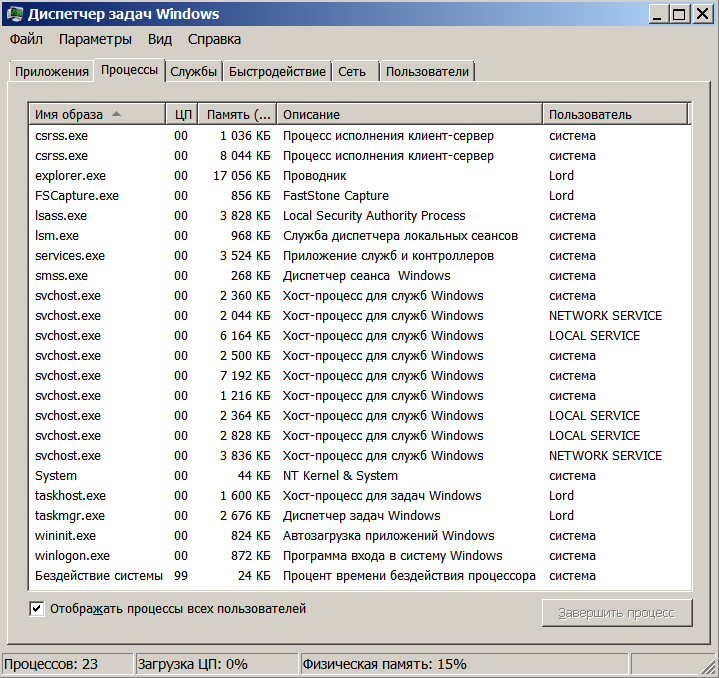Screen dimensions: 719x678
Task: Click the Проводник description cell
Action: (x=315, y=176)
